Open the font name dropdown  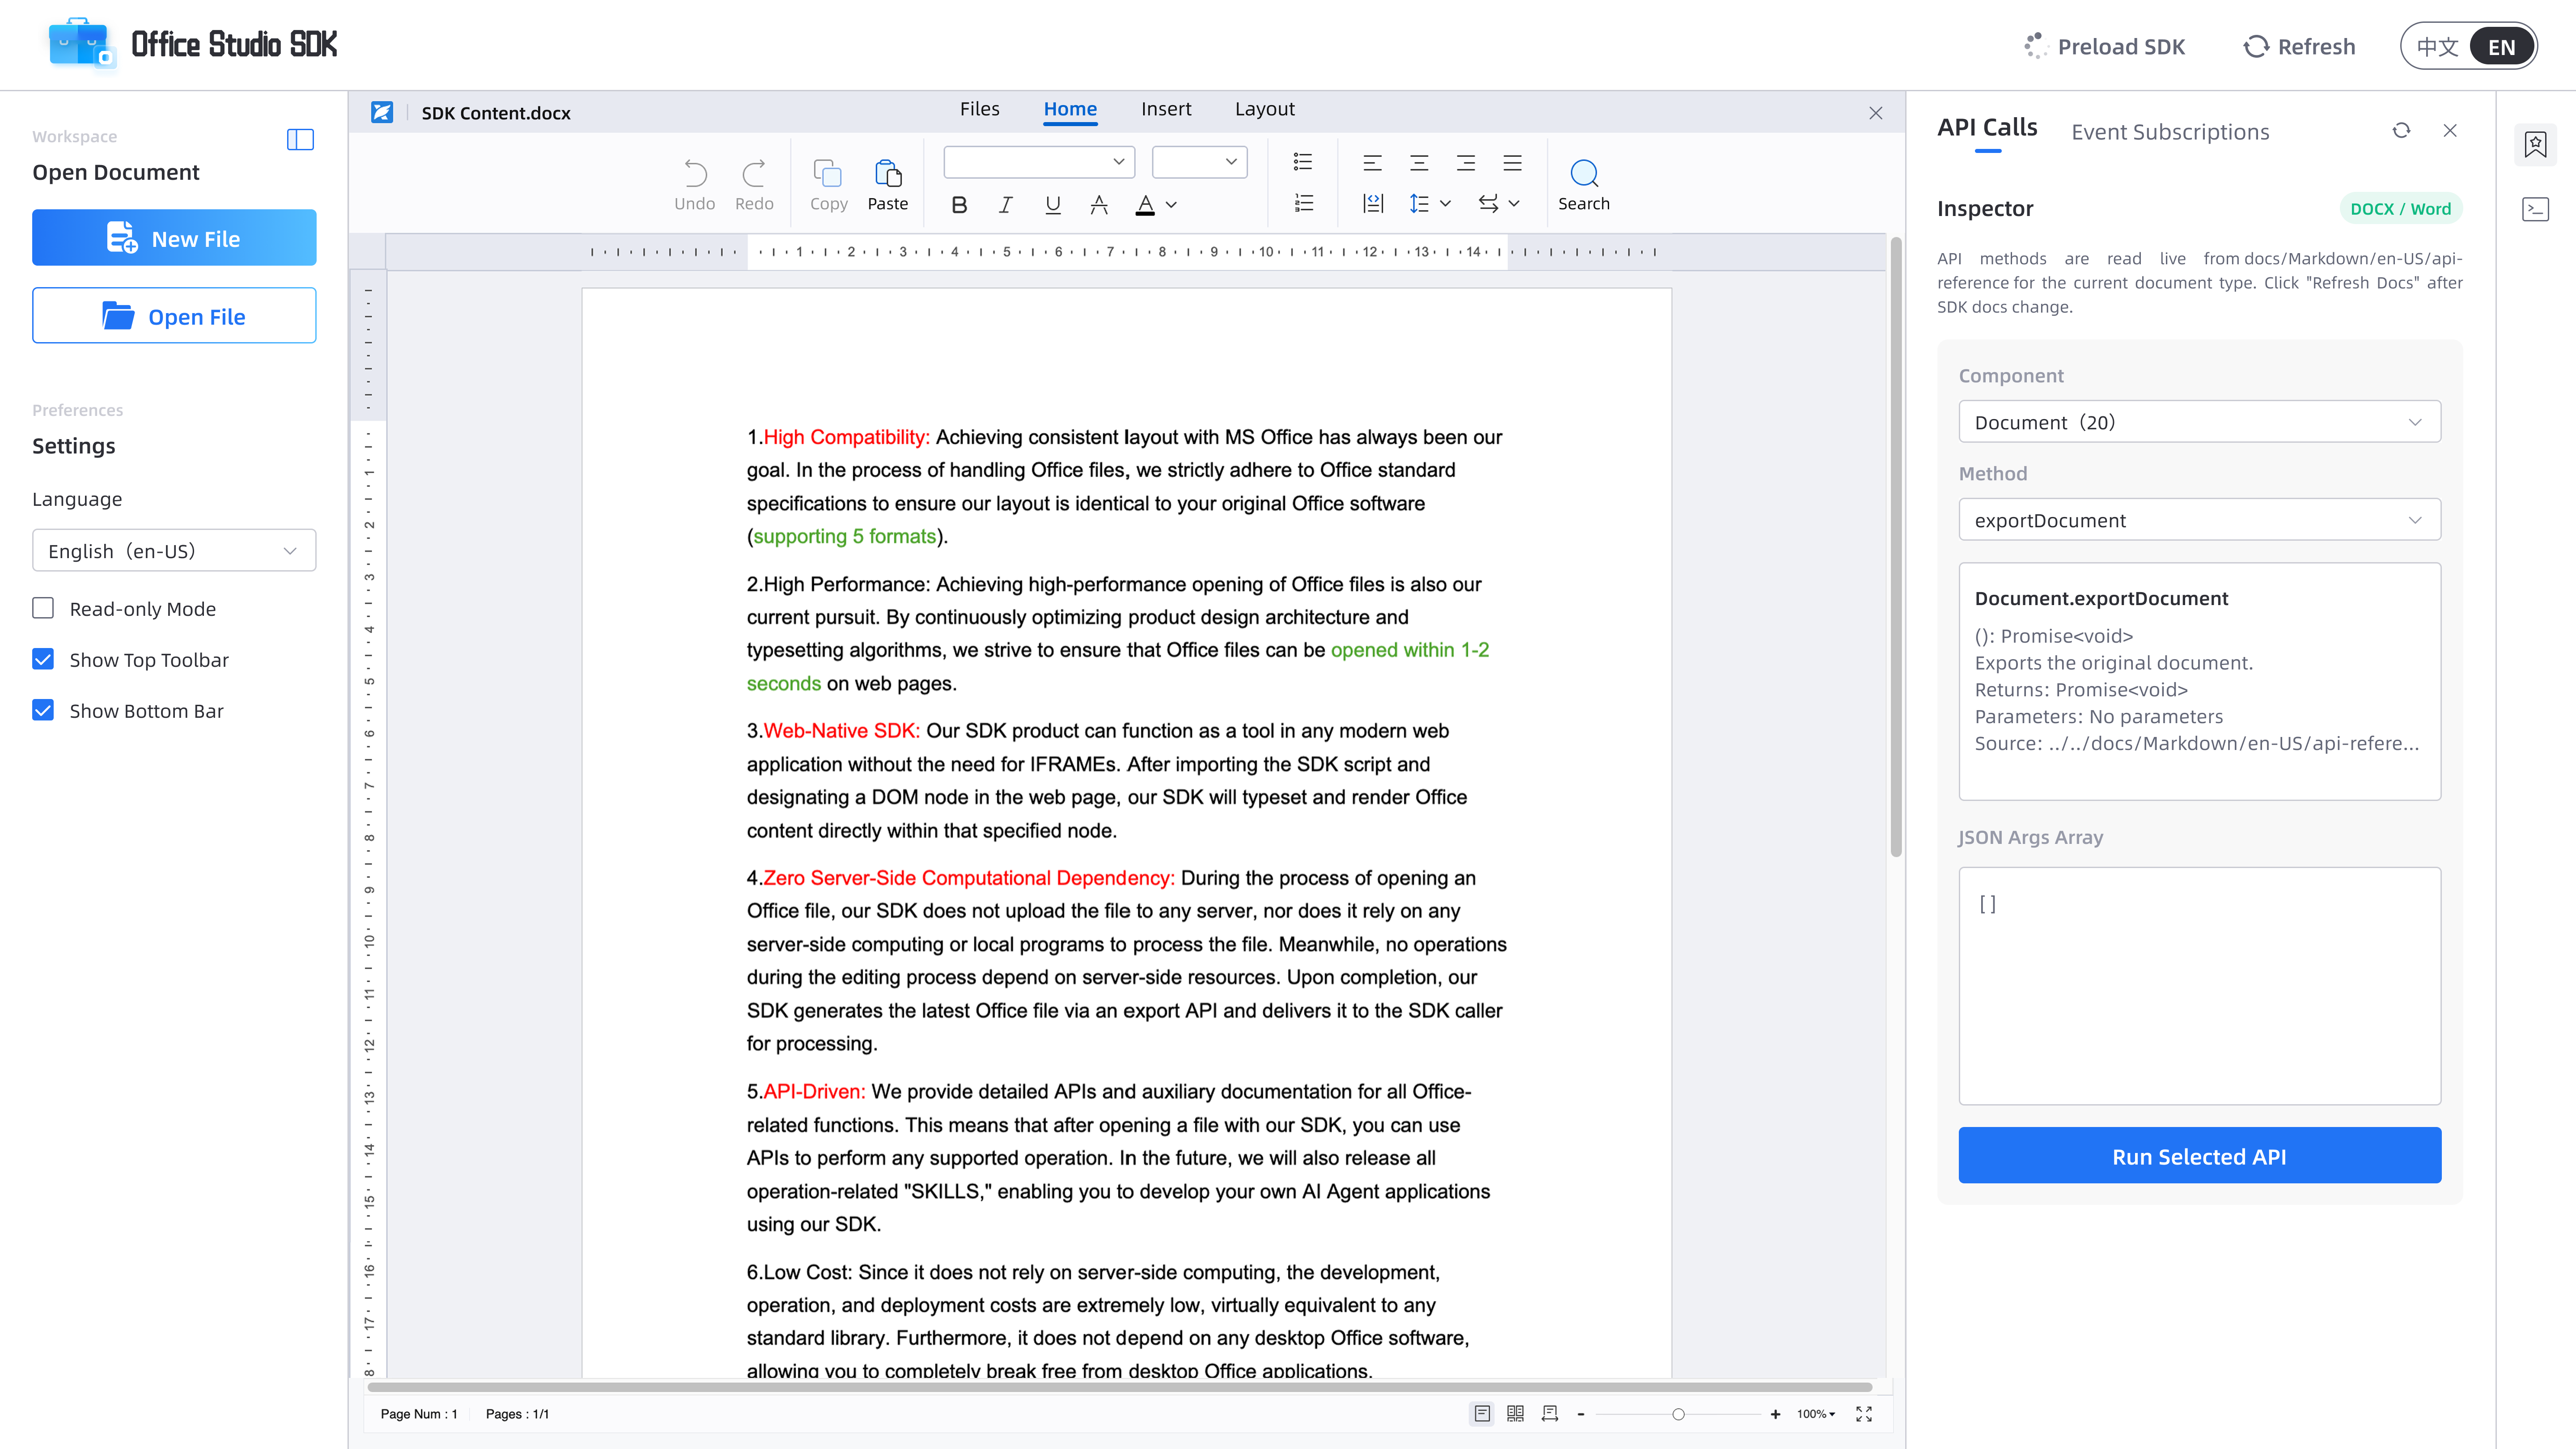coord(1039,162)
